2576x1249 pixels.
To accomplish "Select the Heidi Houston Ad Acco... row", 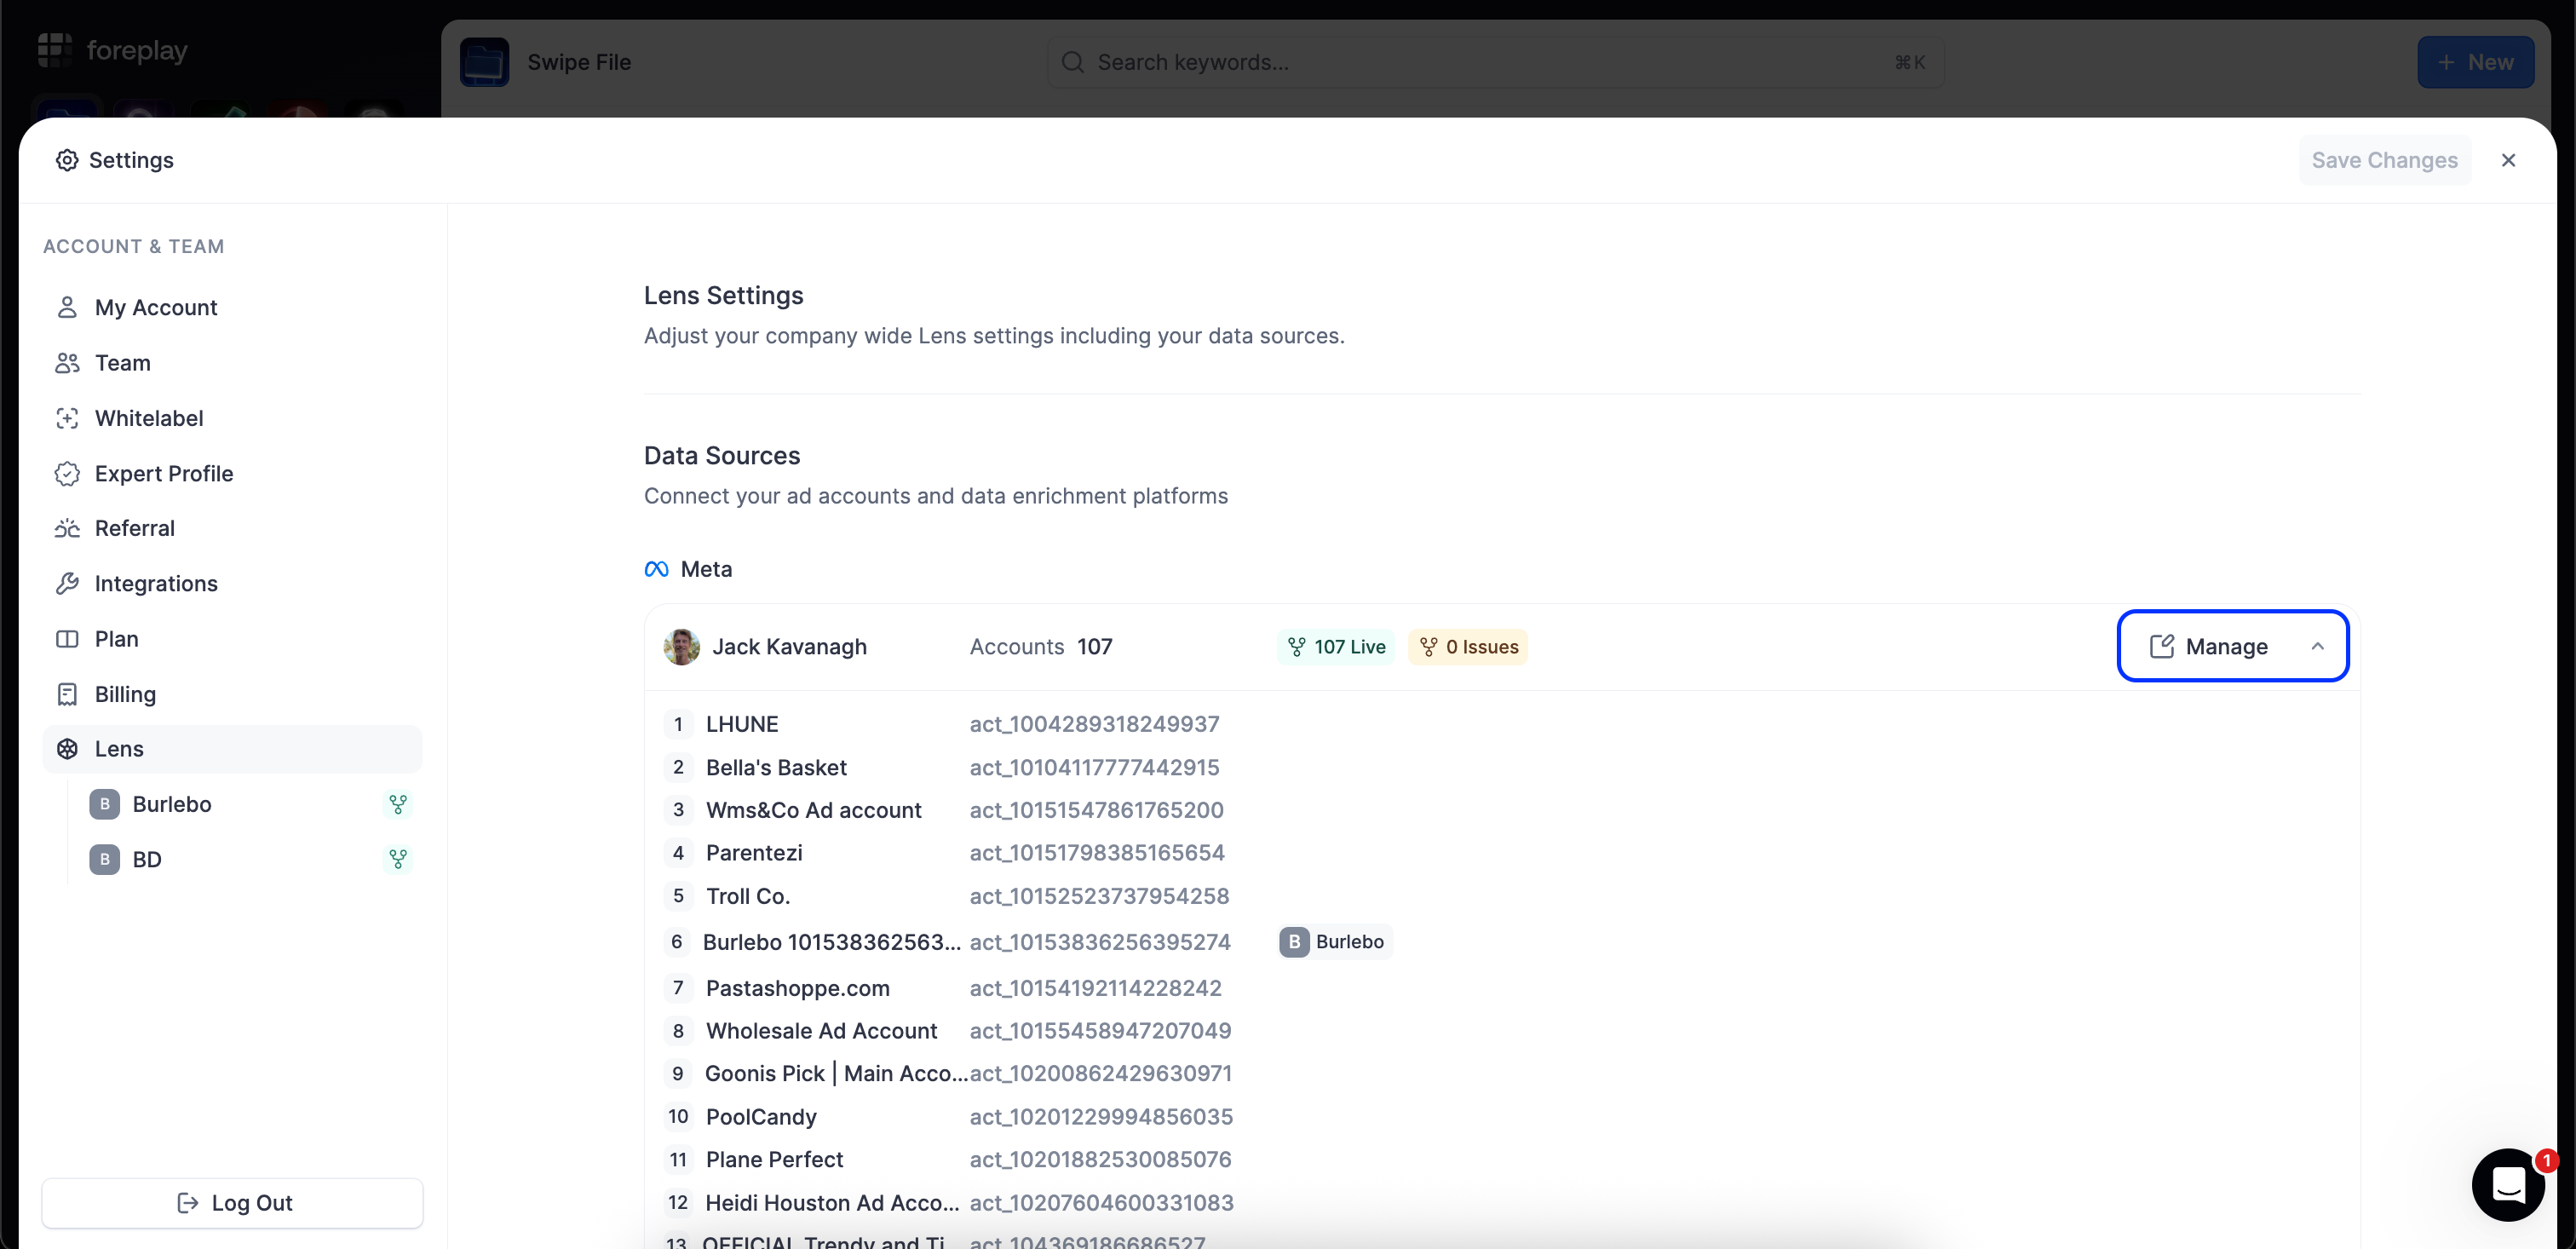I will (x=832, y=1203).
